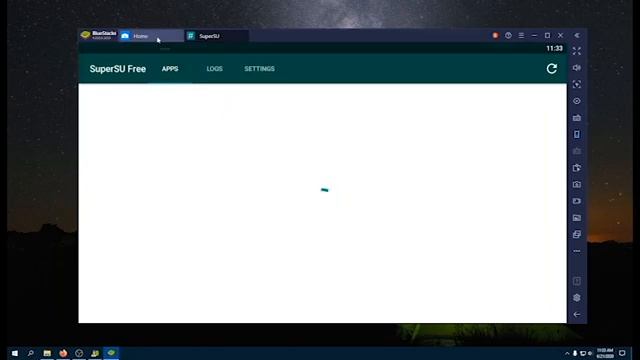Open the Windows notification center

point(622,353)
